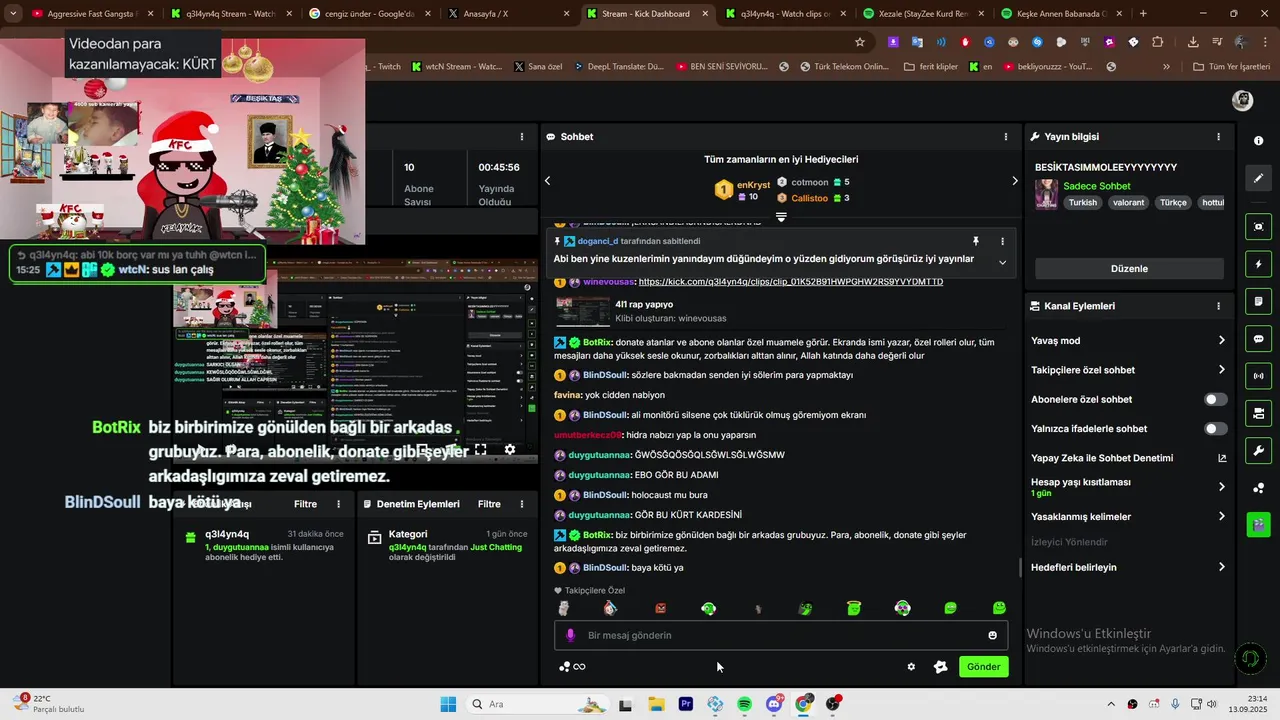The width and height of the screenshot is (1280, 720).
Task: Open the external link icon for Yapay Zeka Sohbet Denetimi
Action: (x=1221, y=458)
